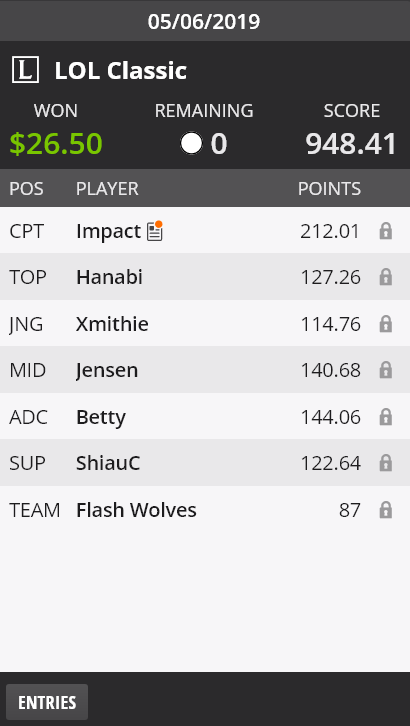Click the POINTS column header
The image size is (410, 726).
click(329, 188)
